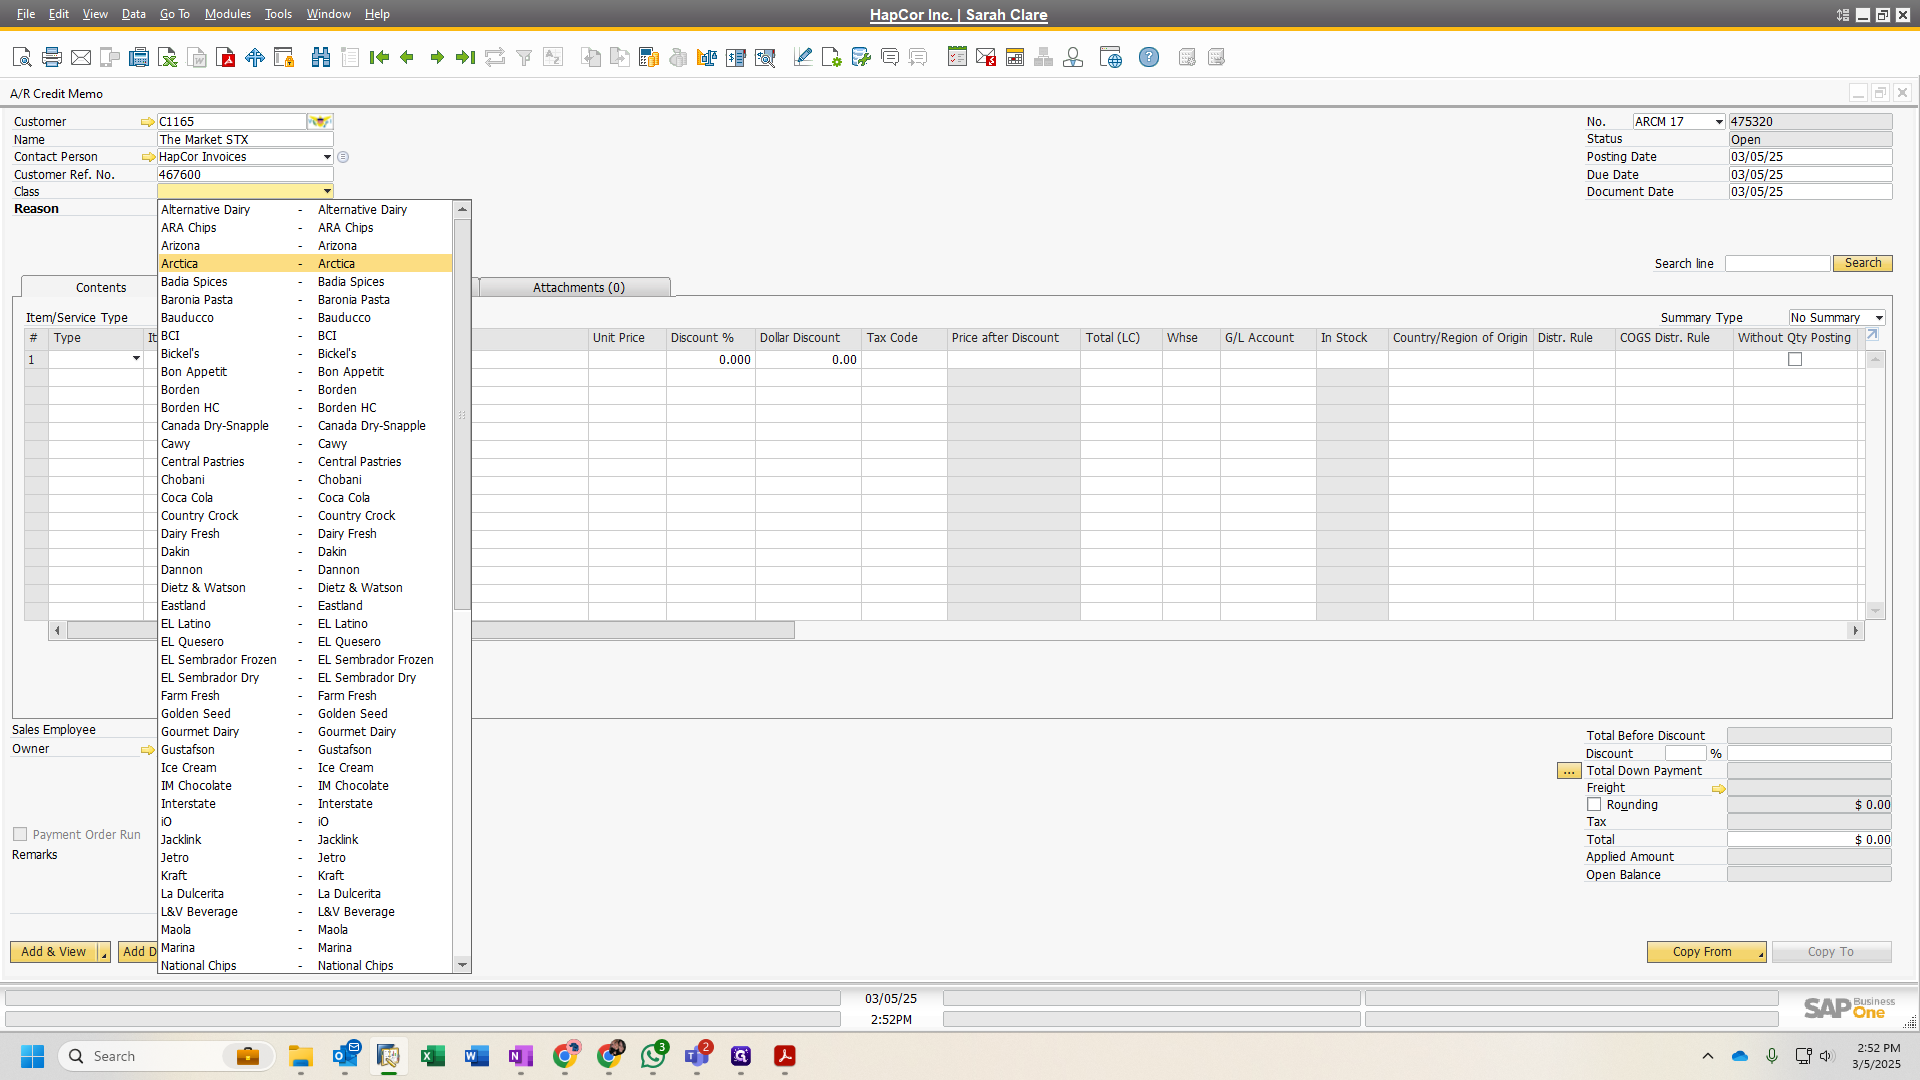Screen dimensions: 1920x1080
Task: Click the Posting Date field
Action: click(1810, 157)
